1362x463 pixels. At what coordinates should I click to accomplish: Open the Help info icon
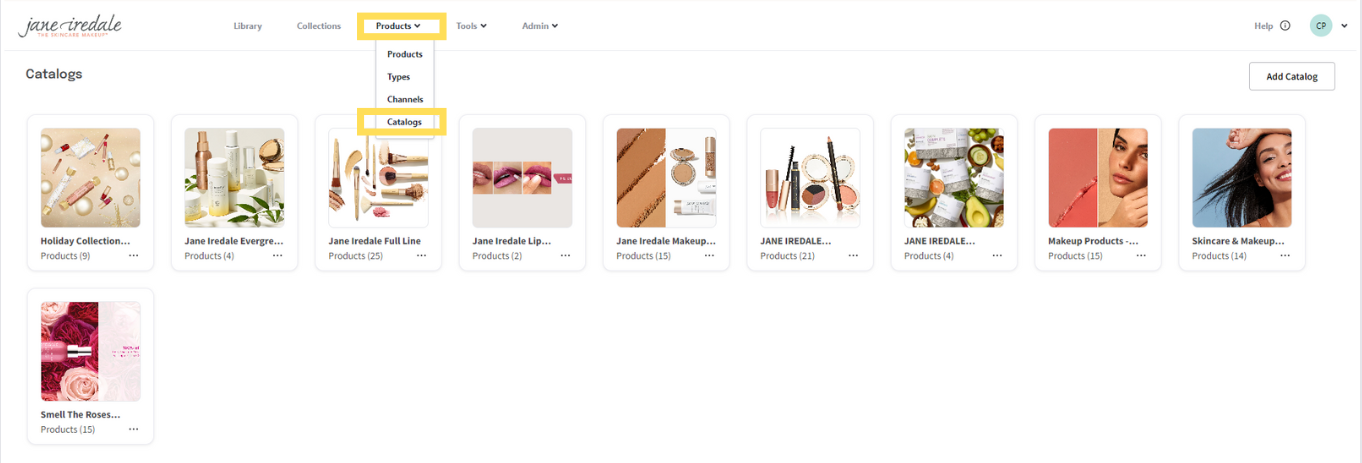click(1285, 26)
